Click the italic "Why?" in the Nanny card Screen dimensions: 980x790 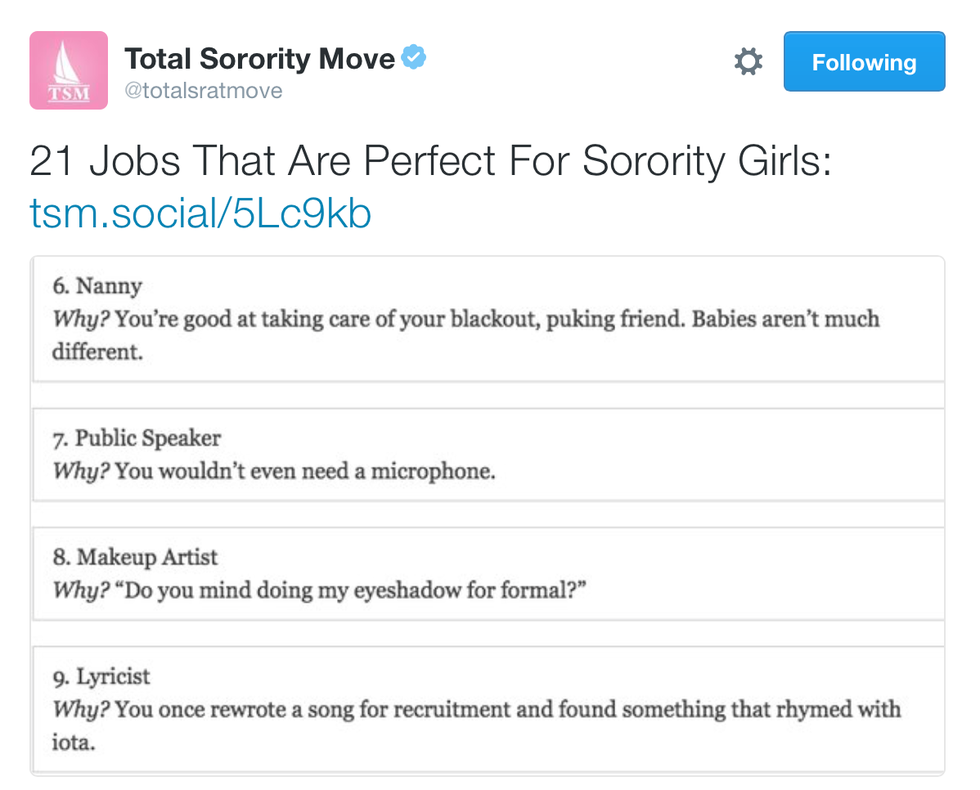click(81, 320)
